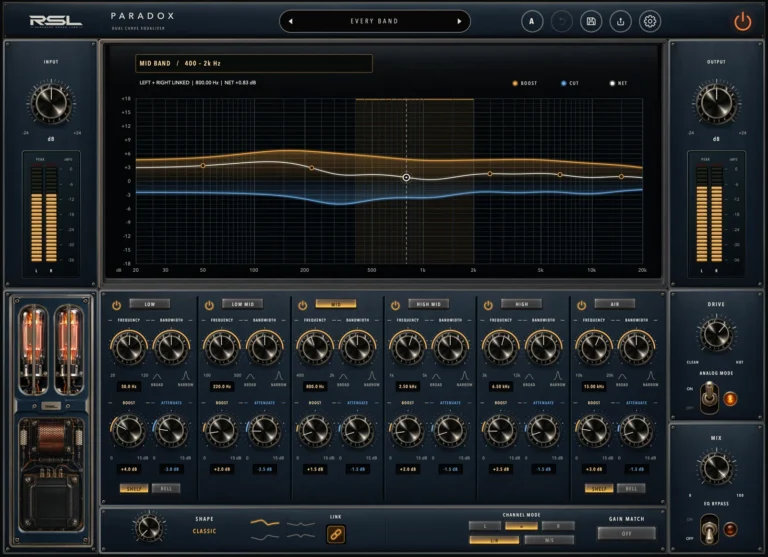768x557 pixels.
Task: Flip the Analog Mode toggle switch
Action: click(x=709, y=397)
